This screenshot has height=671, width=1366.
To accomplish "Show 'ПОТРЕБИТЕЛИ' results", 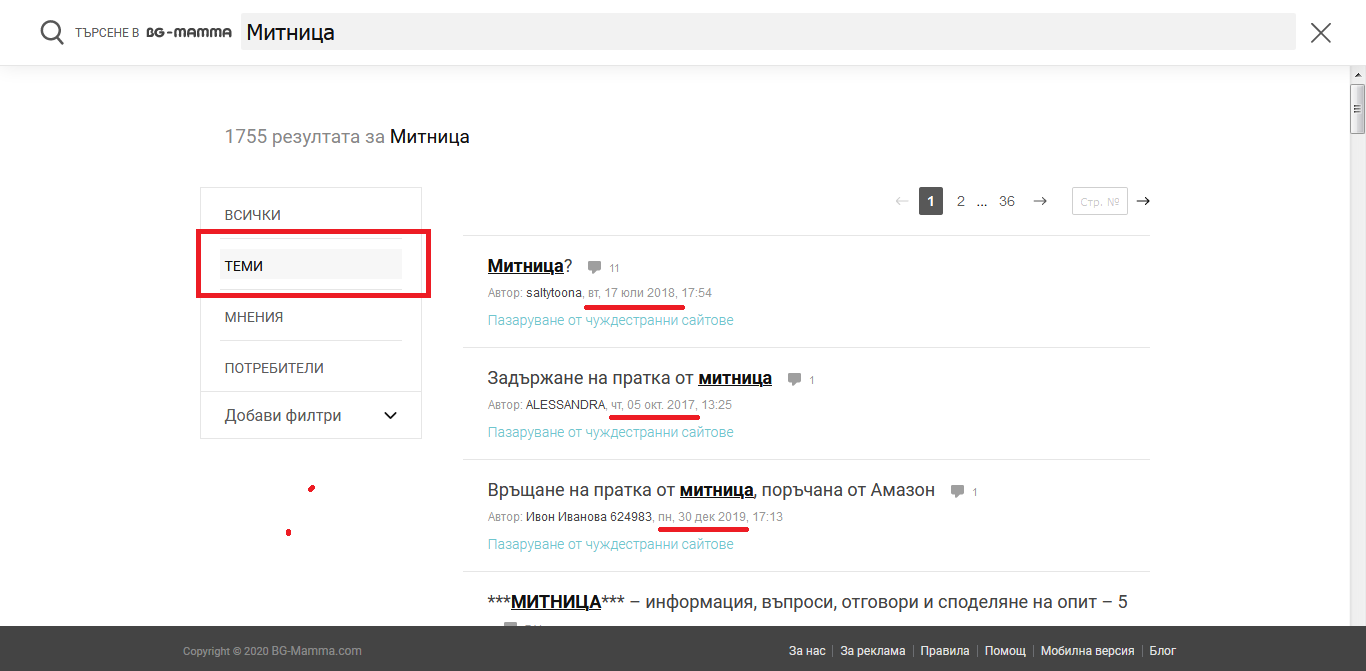I will (274, 368).
